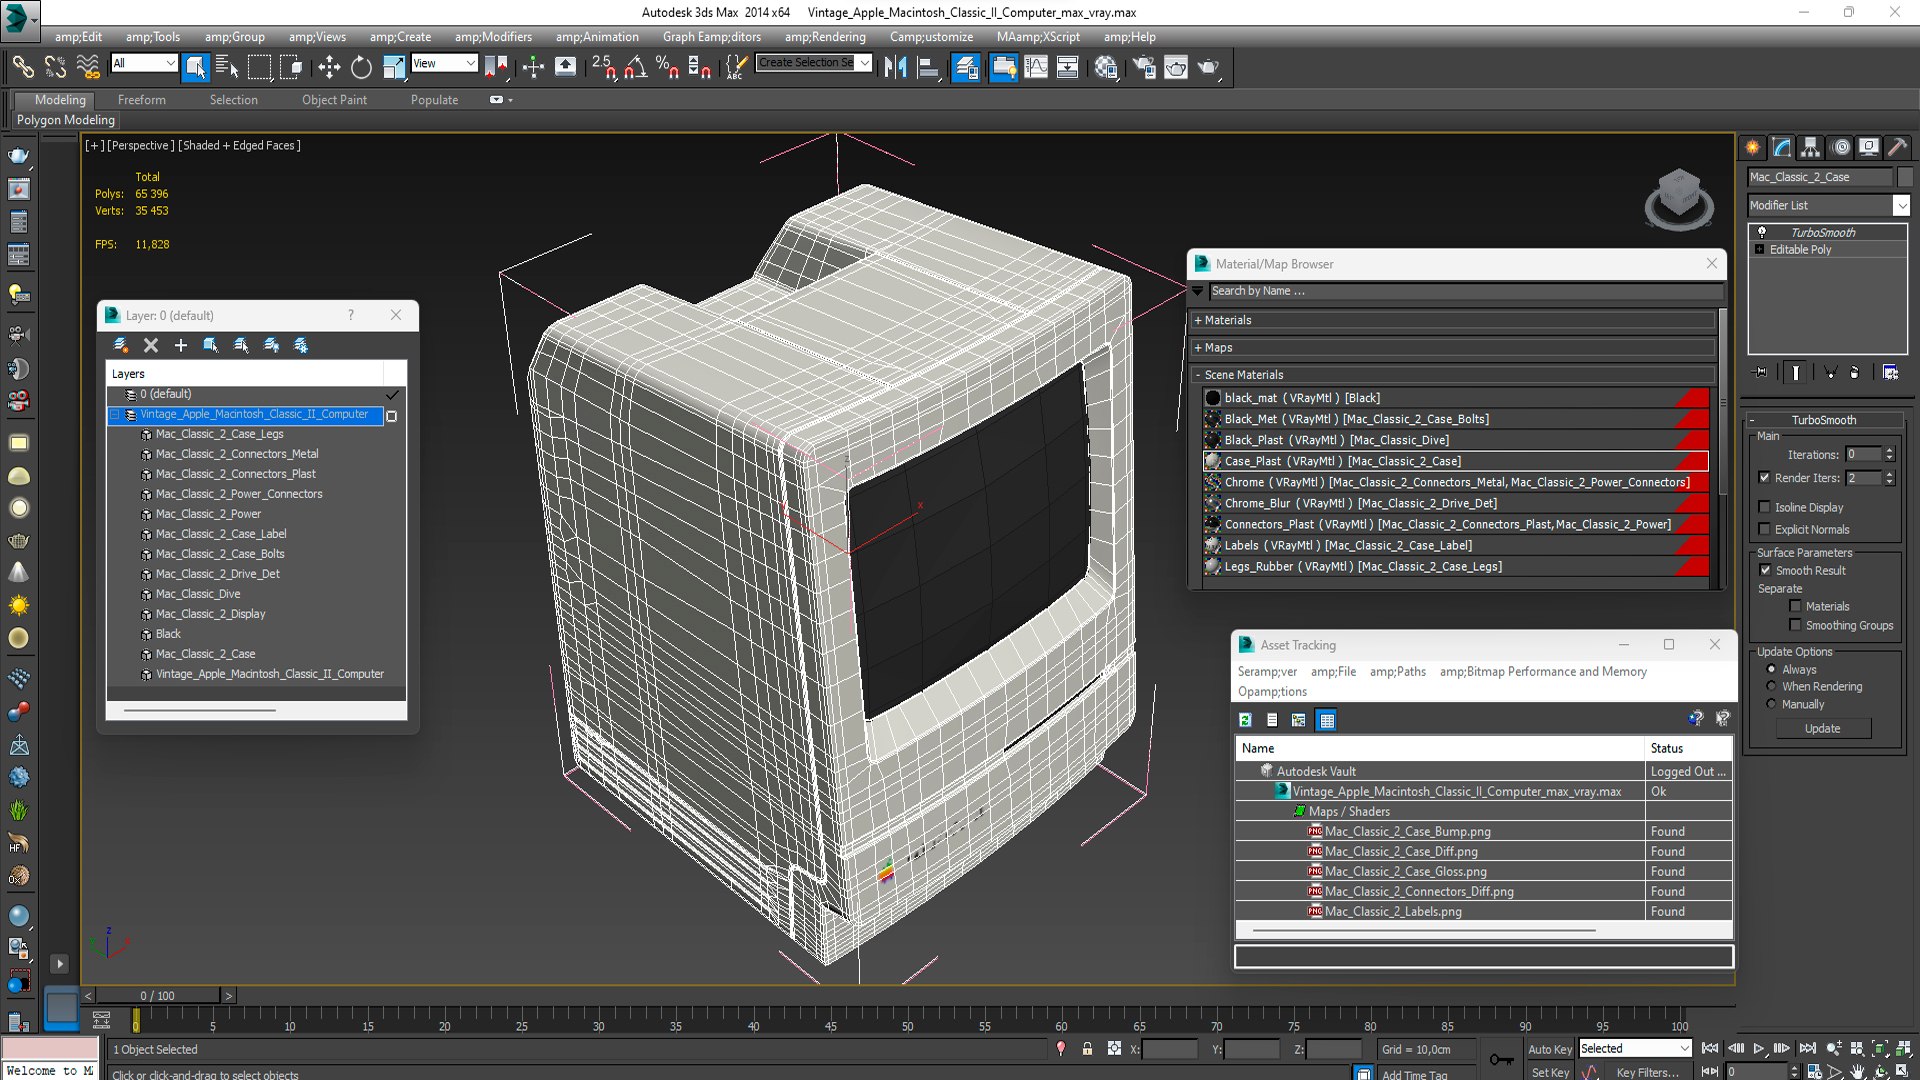Image resolution: width=1920 pixels, height=1080 pixels.
Task: Open the Graph Editors menu
Action: pyautogui.click(x=711, y=37)
